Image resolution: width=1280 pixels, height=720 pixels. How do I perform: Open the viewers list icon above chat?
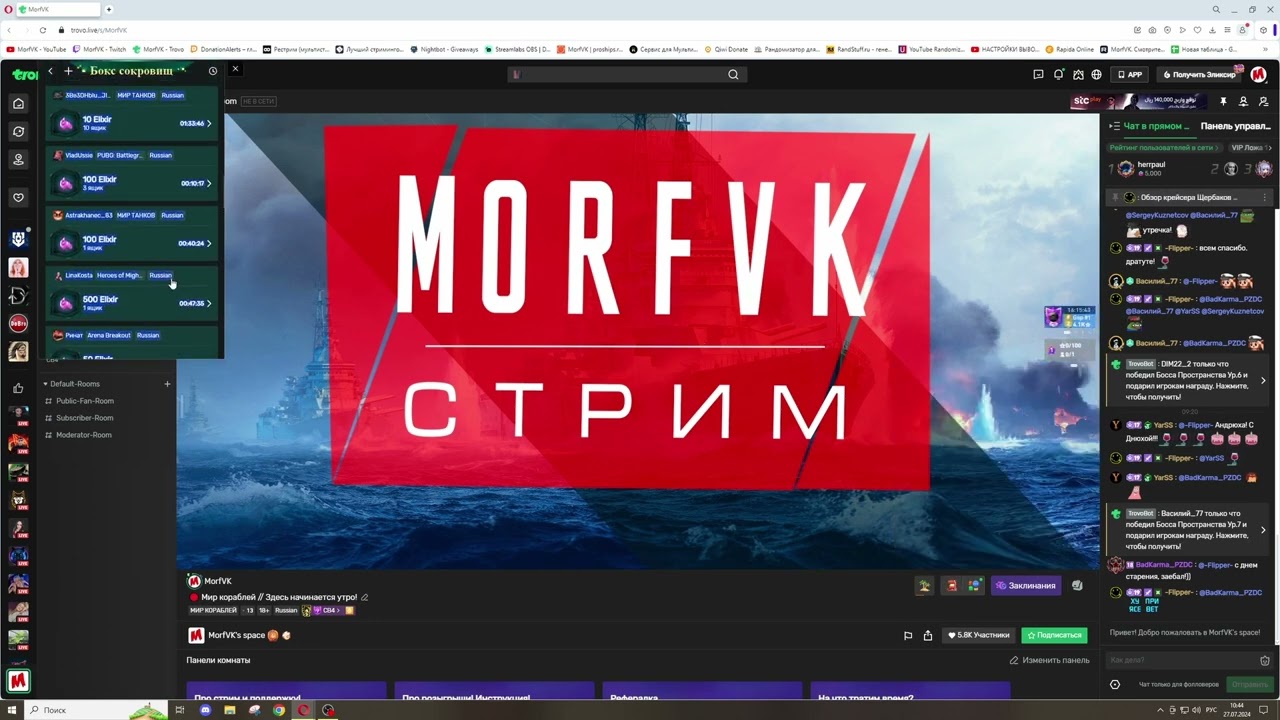tap(1243, 102)
